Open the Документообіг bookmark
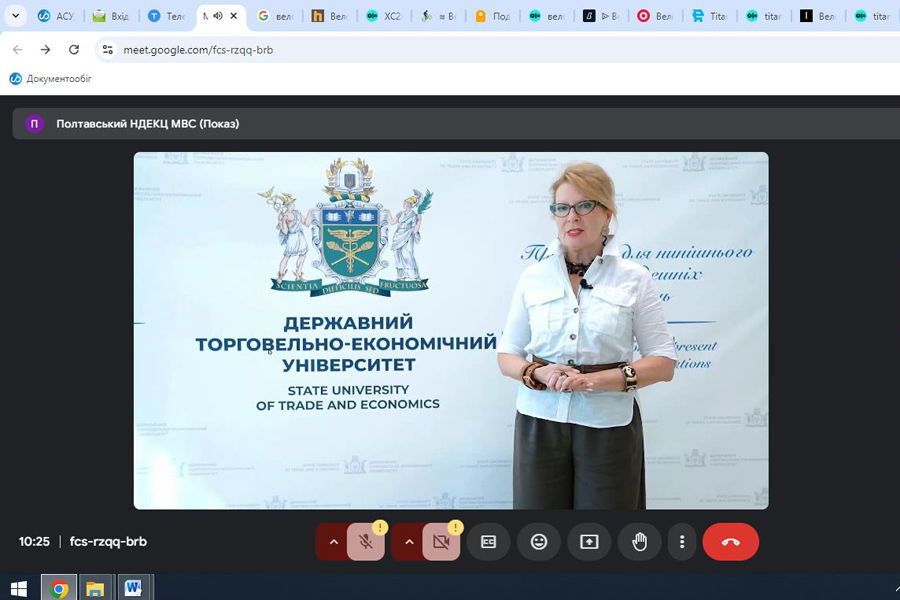This screenshot has width=900, height=600. coord(51,79)
